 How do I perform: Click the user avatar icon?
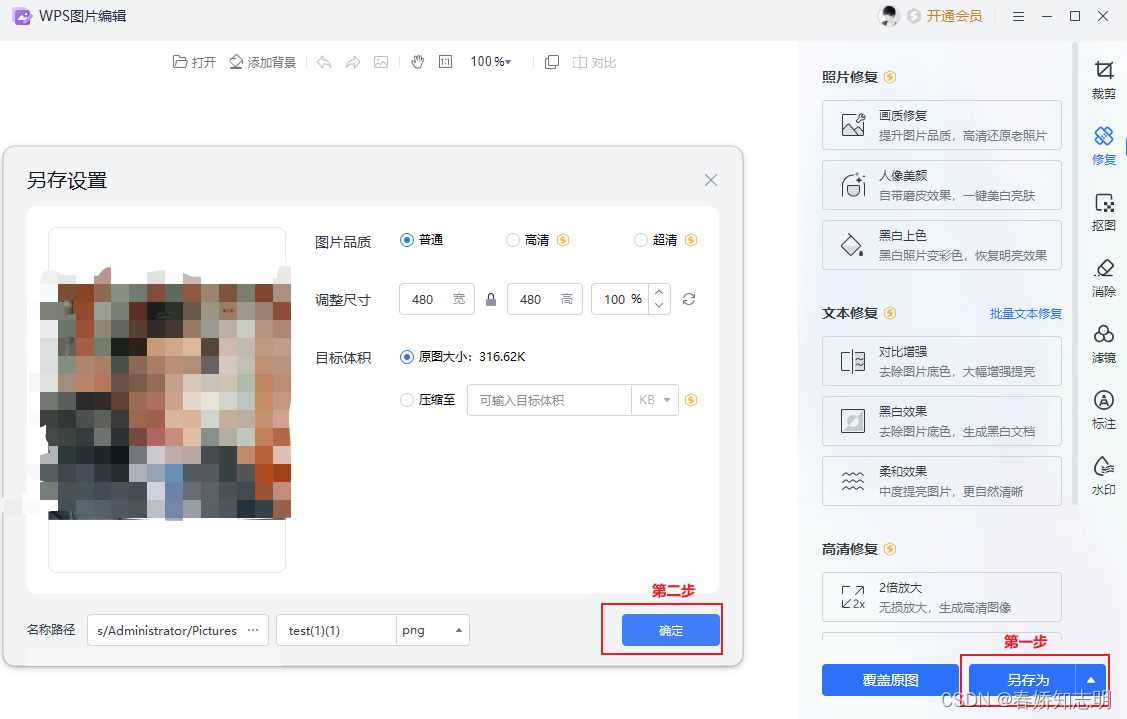[x=889, y=16]
